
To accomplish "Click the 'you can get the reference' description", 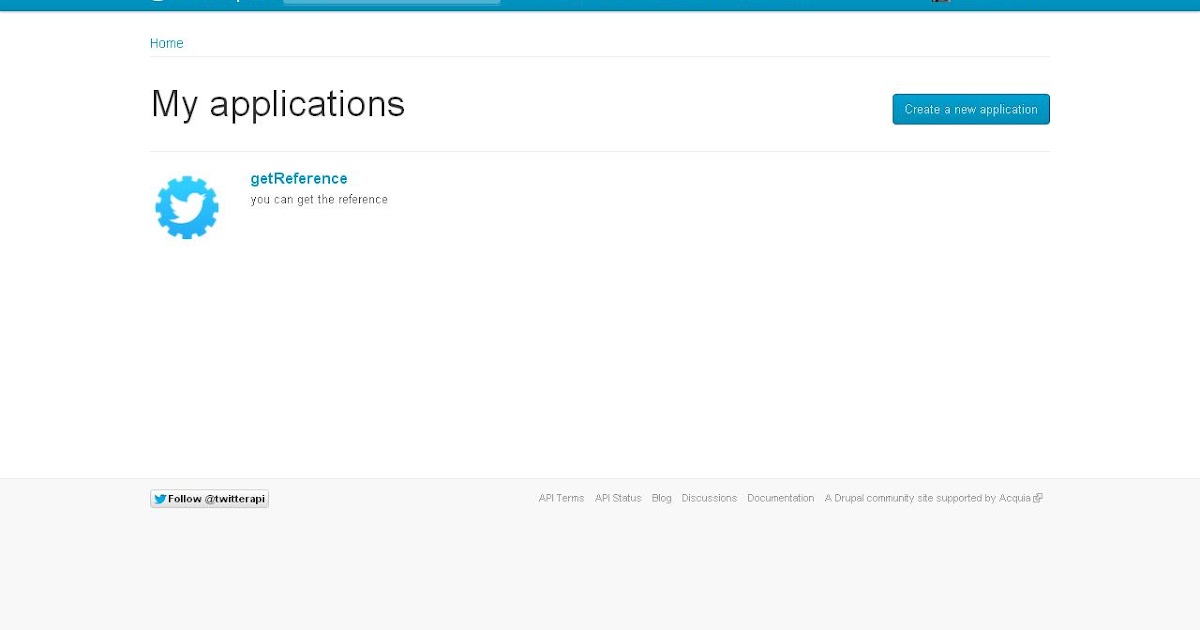I will 318,199.
